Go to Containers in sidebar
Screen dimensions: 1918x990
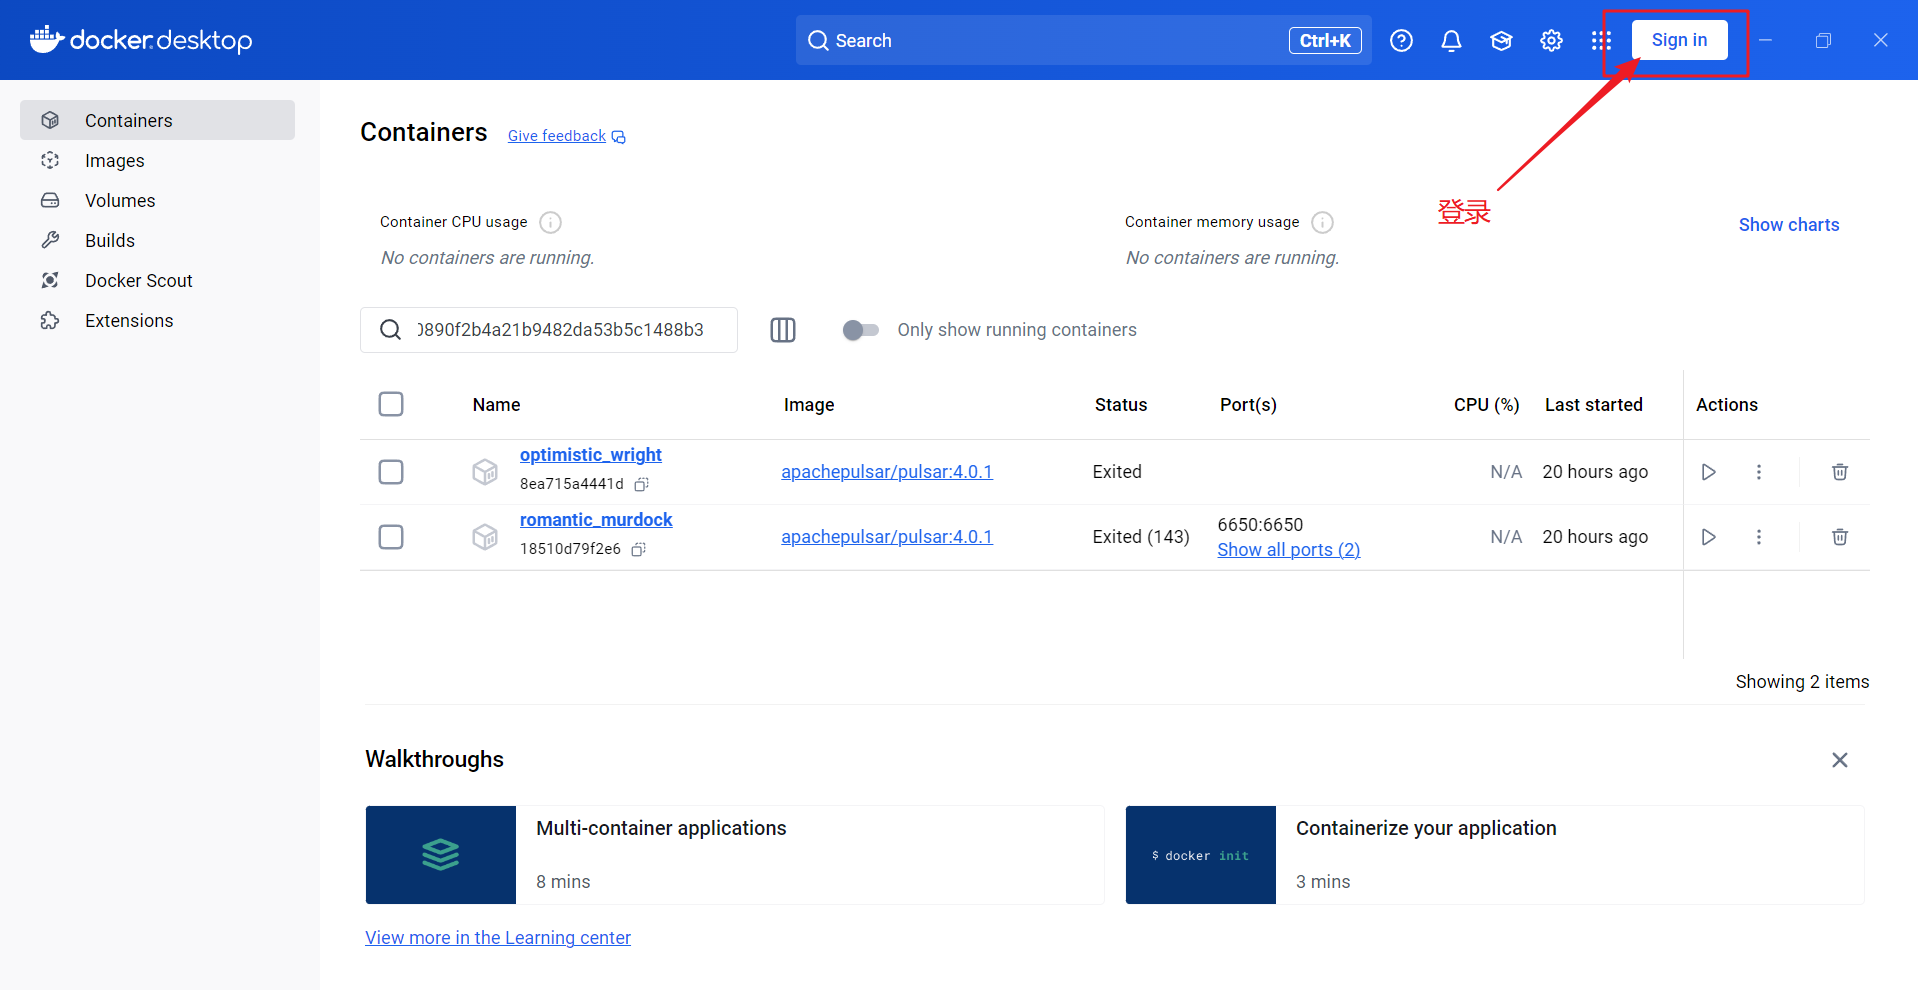pyautogui.click(x=157, y=120)
